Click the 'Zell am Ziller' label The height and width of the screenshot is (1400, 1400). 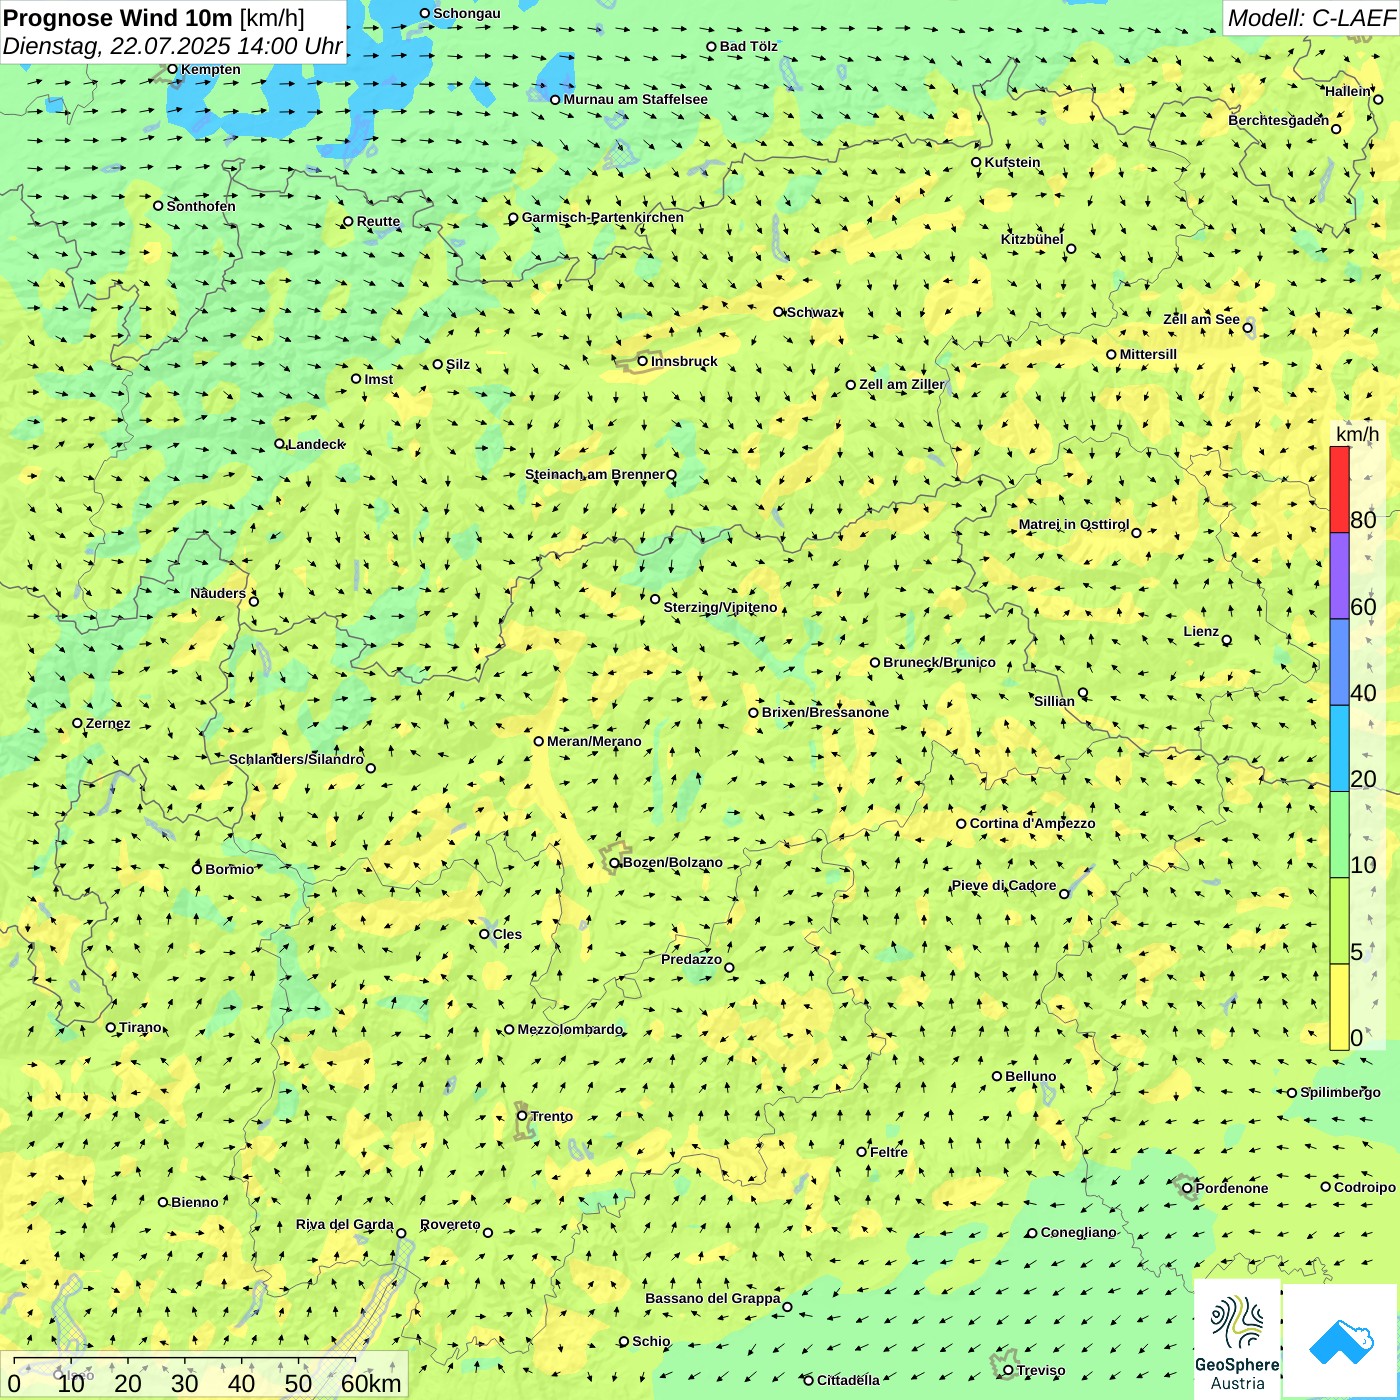(x=901, y=384)
